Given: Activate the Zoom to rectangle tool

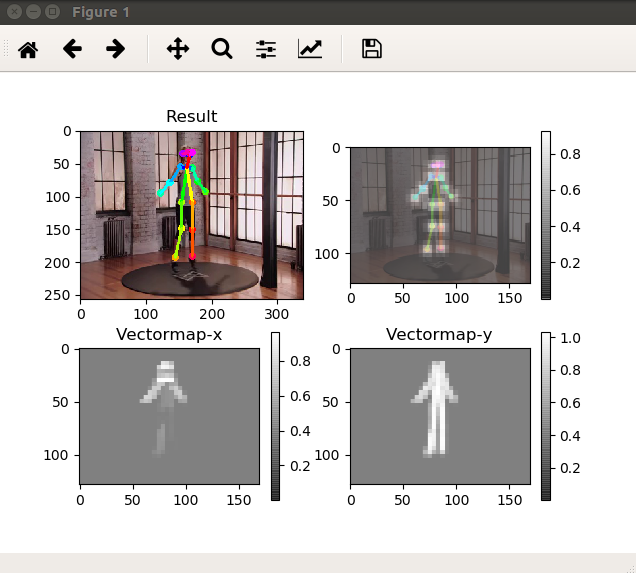Looking at the screenshot, I should coord(222,49).
